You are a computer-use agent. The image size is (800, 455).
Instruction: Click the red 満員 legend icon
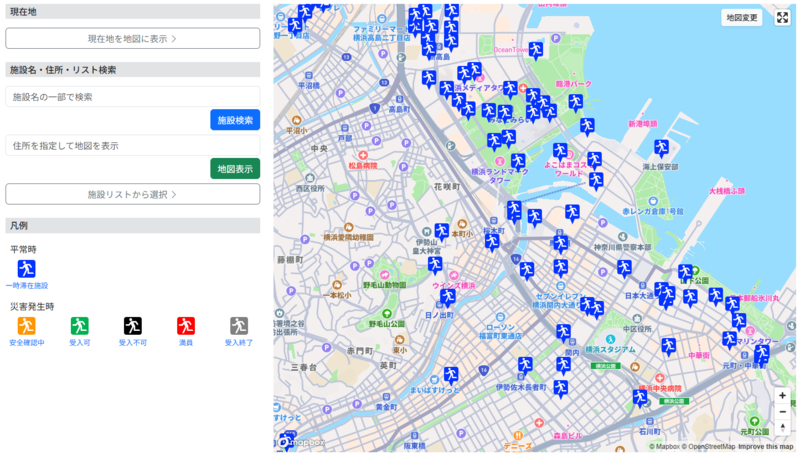[x=186, y=325]
